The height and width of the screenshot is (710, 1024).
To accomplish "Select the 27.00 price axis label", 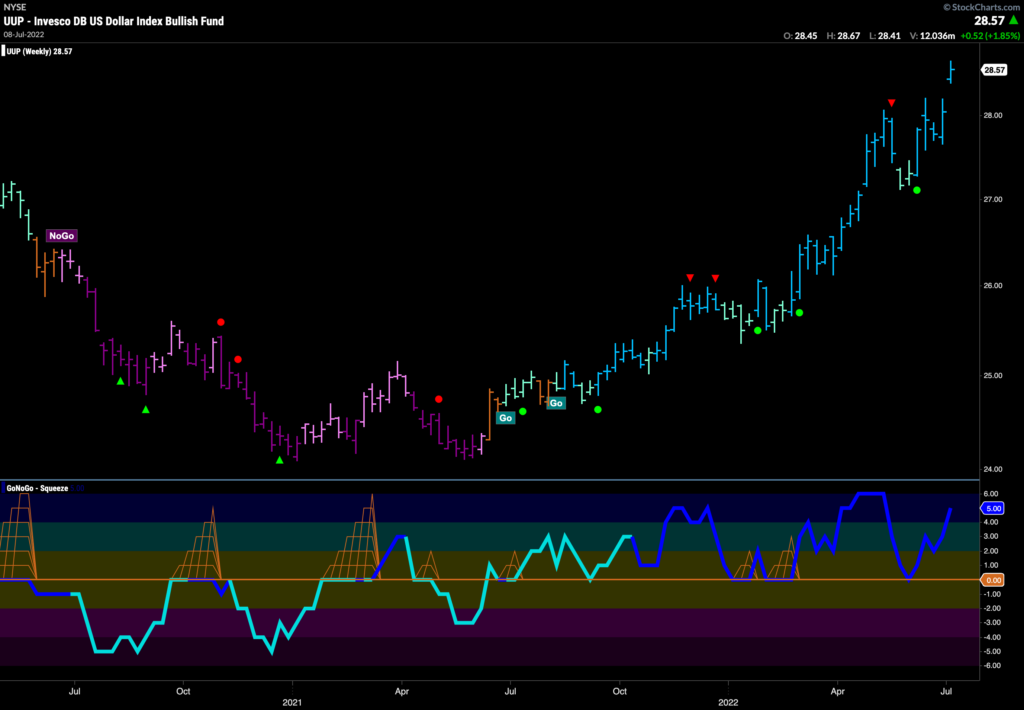I will tap(993, 199).
